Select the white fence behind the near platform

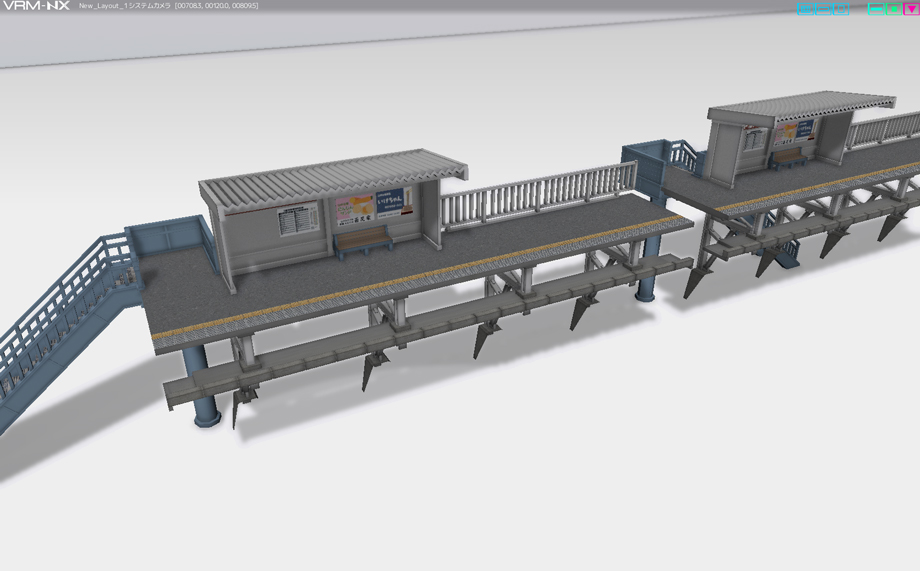pos(538,194)
